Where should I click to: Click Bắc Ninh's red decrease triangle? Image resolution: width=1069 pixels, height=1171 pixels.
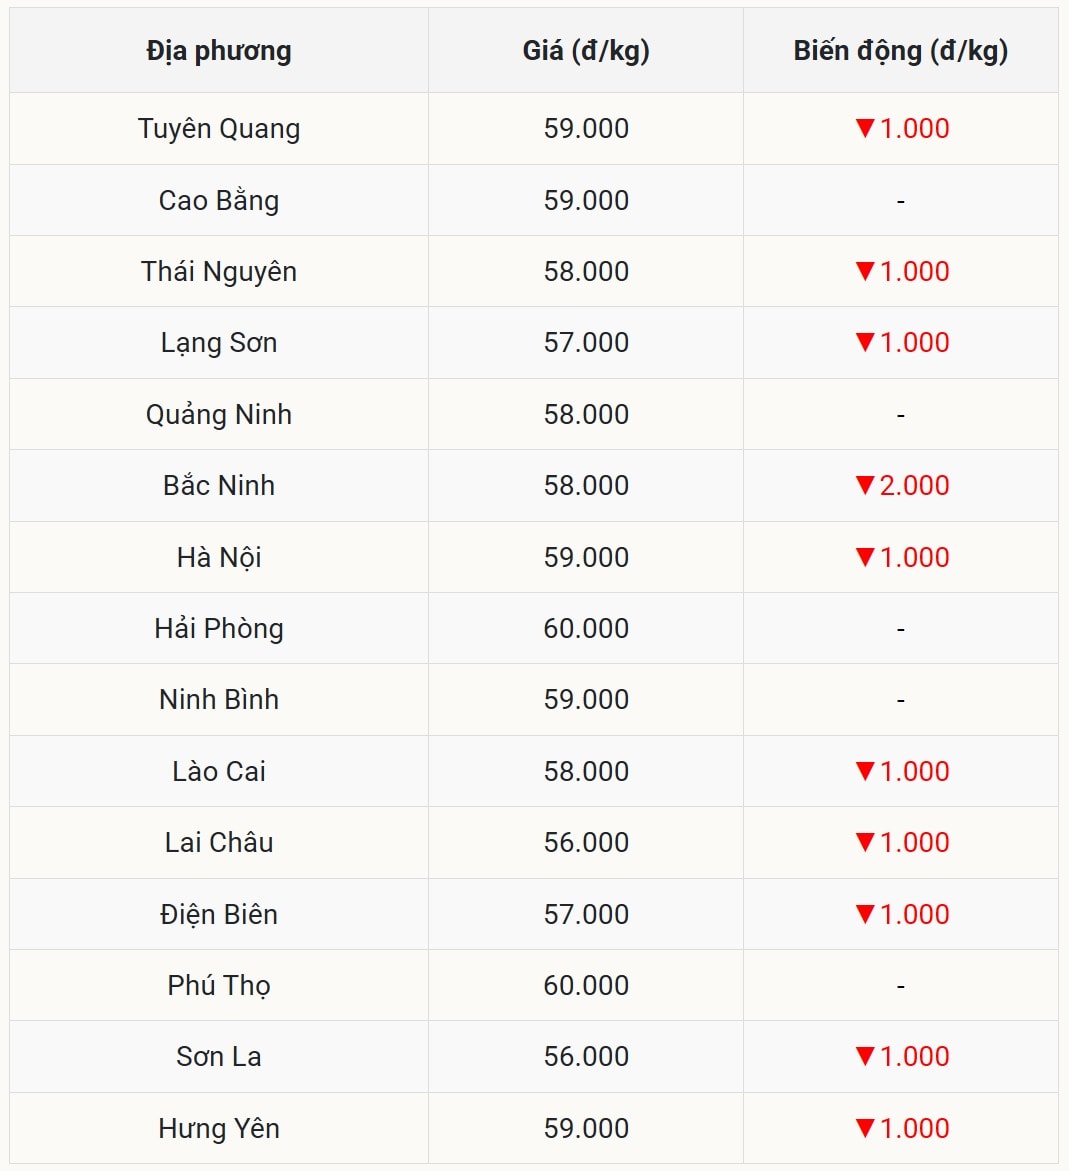point(865,485)
